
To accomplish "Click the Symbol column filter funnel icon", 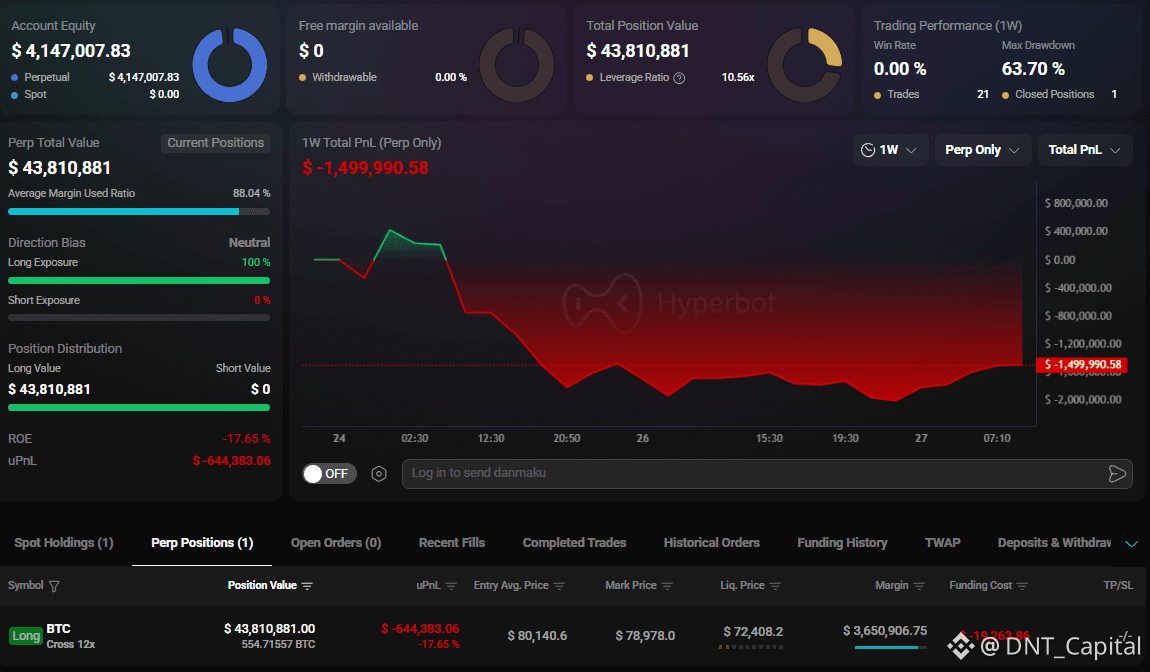I will (54, 585).
